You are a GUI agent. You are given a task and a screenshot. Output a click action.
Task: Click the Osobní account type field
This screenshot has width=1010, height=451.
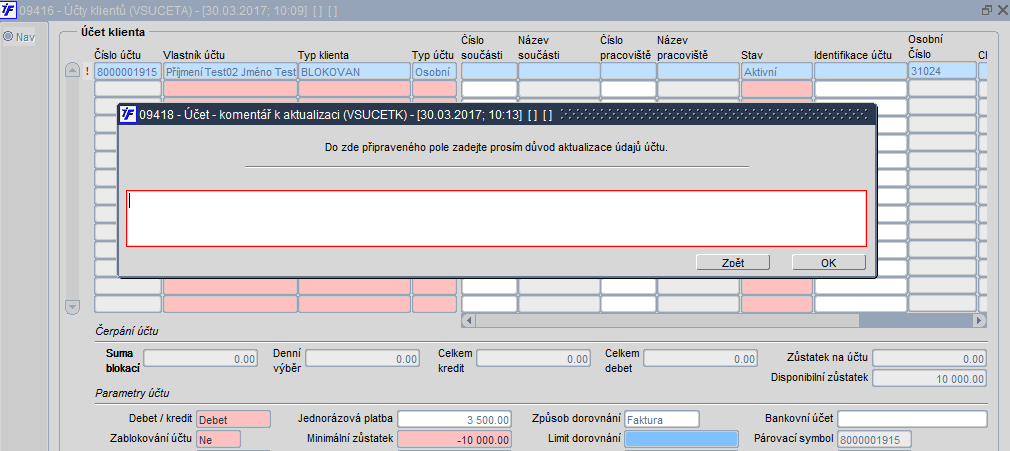tap(434, 72)
